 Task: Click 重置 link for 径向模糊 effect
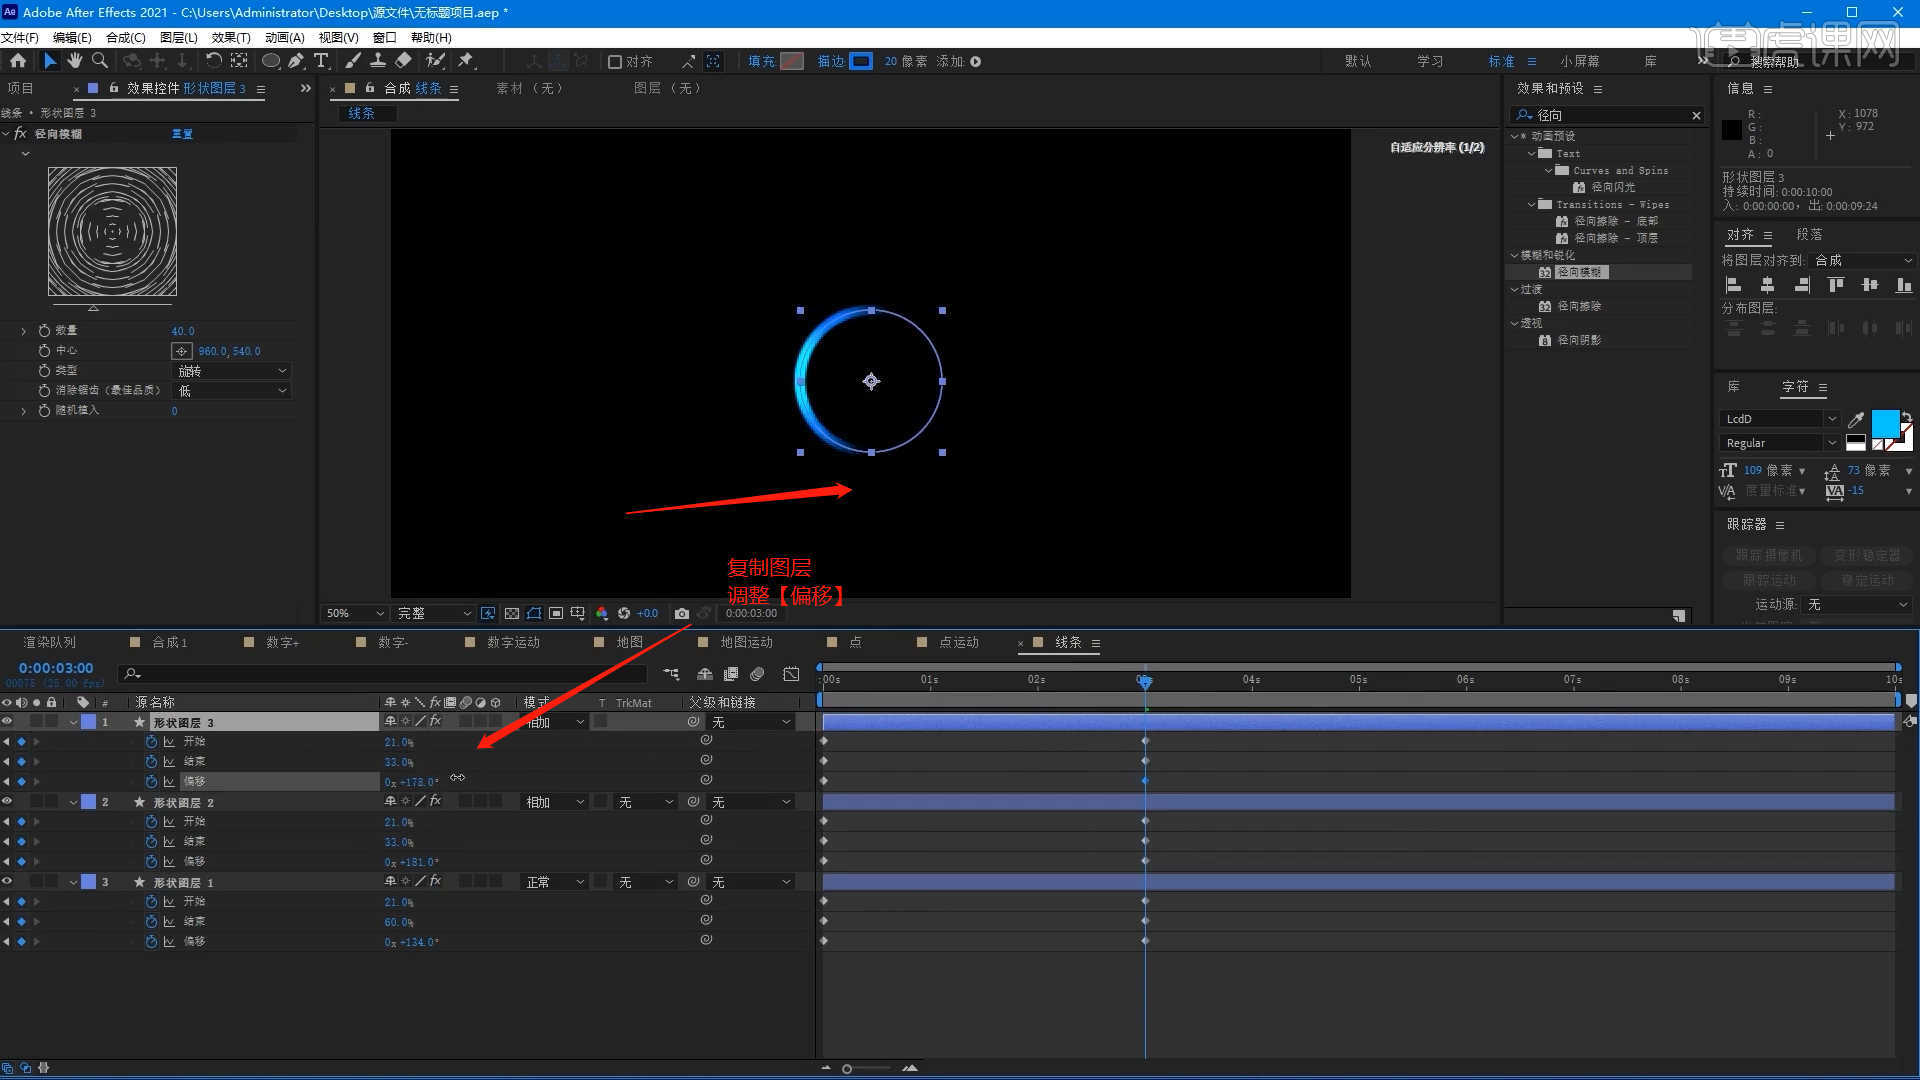(182, 134)
